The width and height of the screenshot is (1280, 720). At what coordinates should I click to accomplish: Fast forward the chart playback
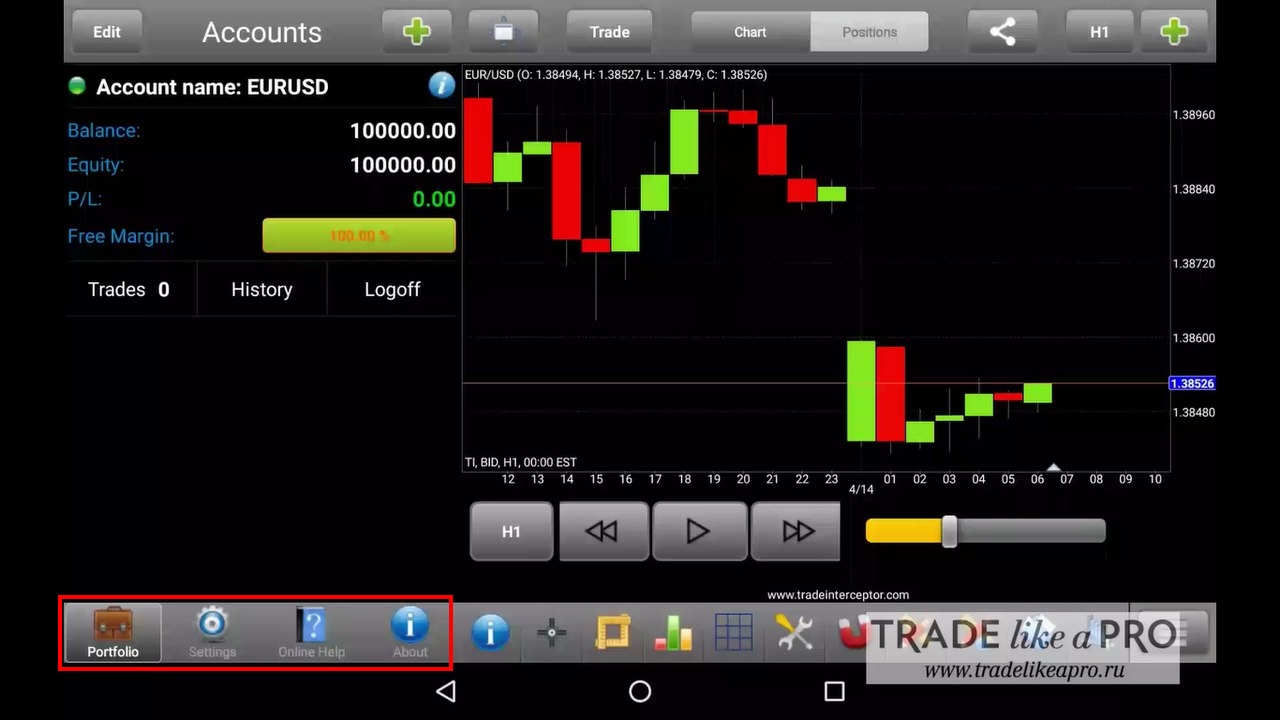click(x=796, y=531)
